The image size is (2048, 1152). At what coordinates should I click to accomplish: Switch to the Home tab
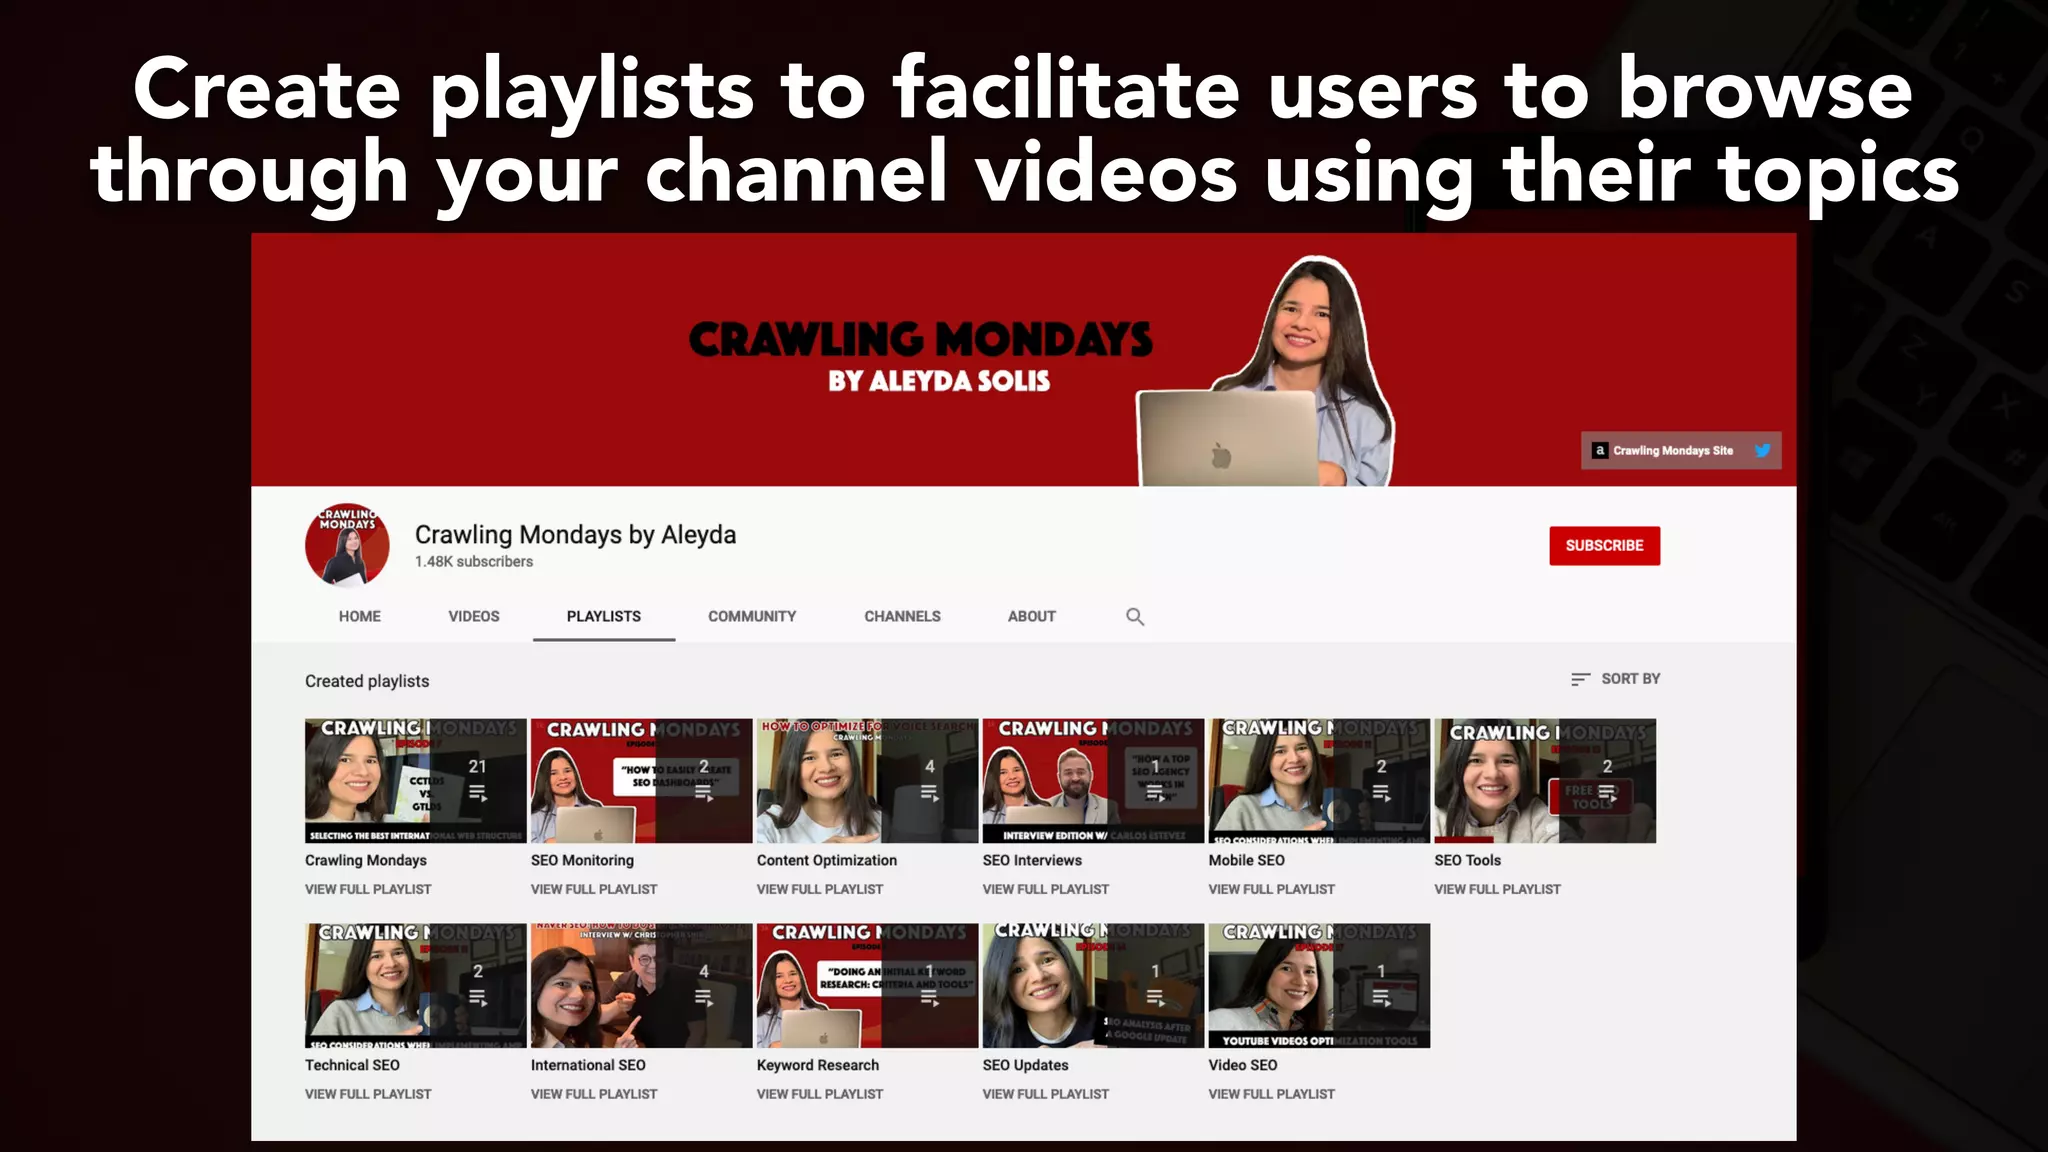click(359, 616)
